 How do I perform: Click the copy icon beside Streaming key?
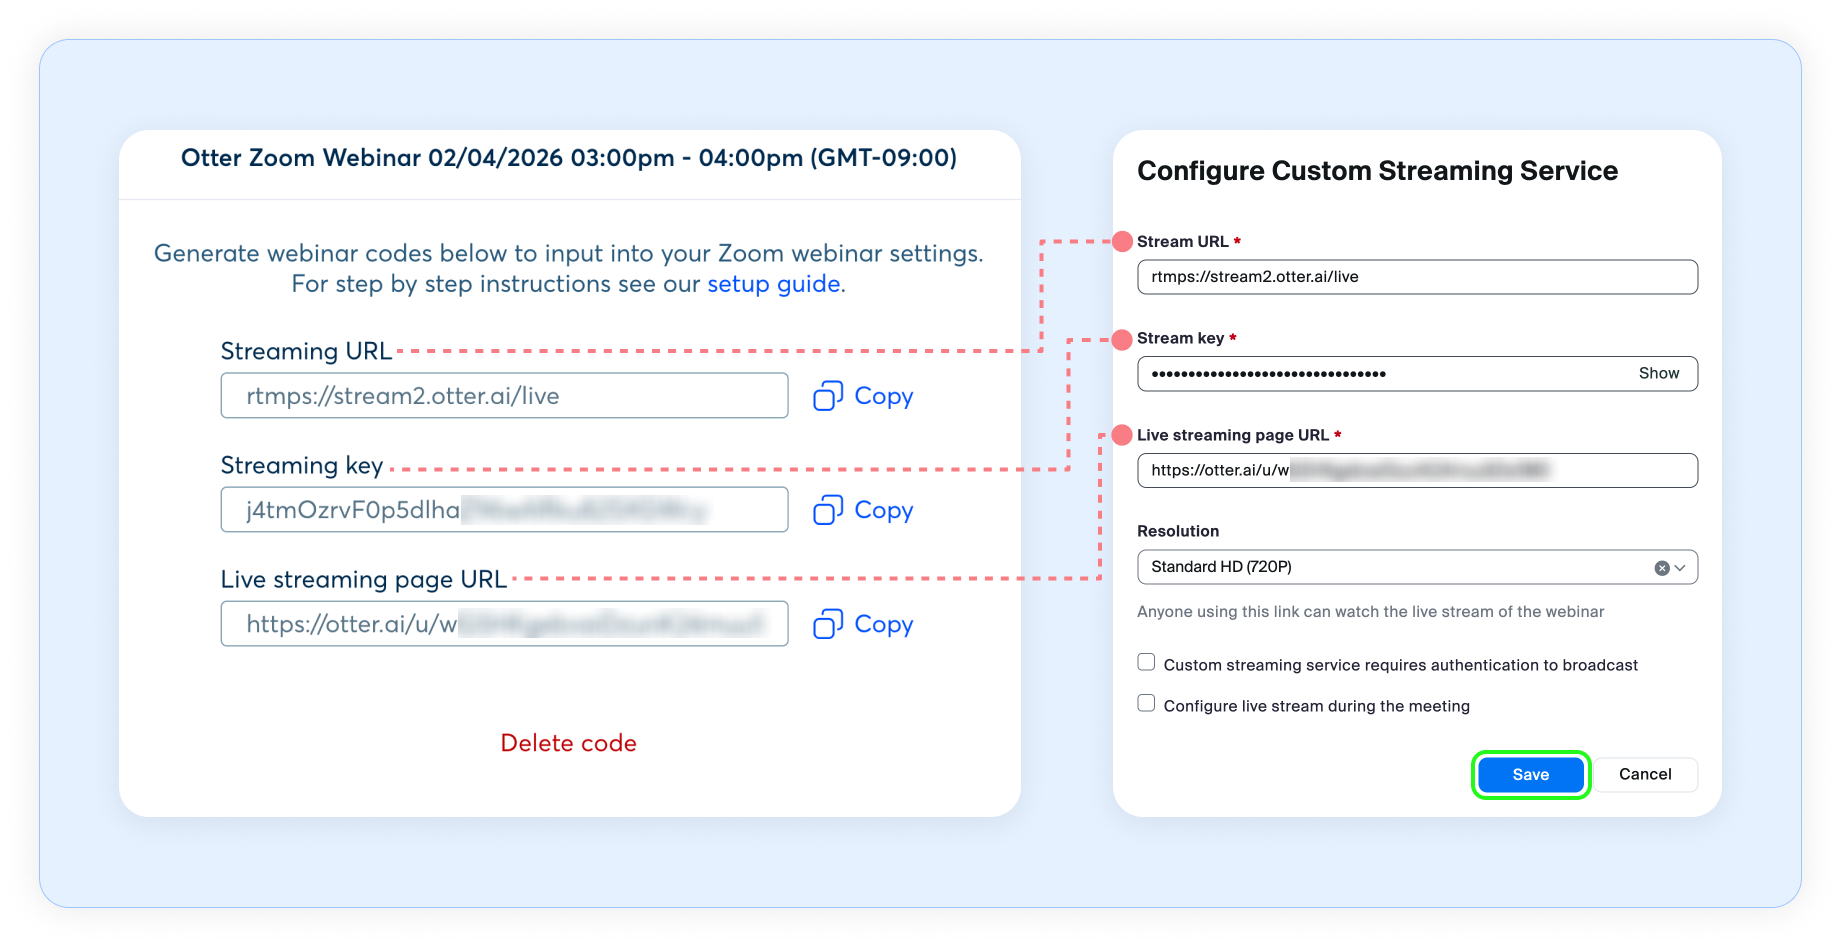click(x=828, y=510)
